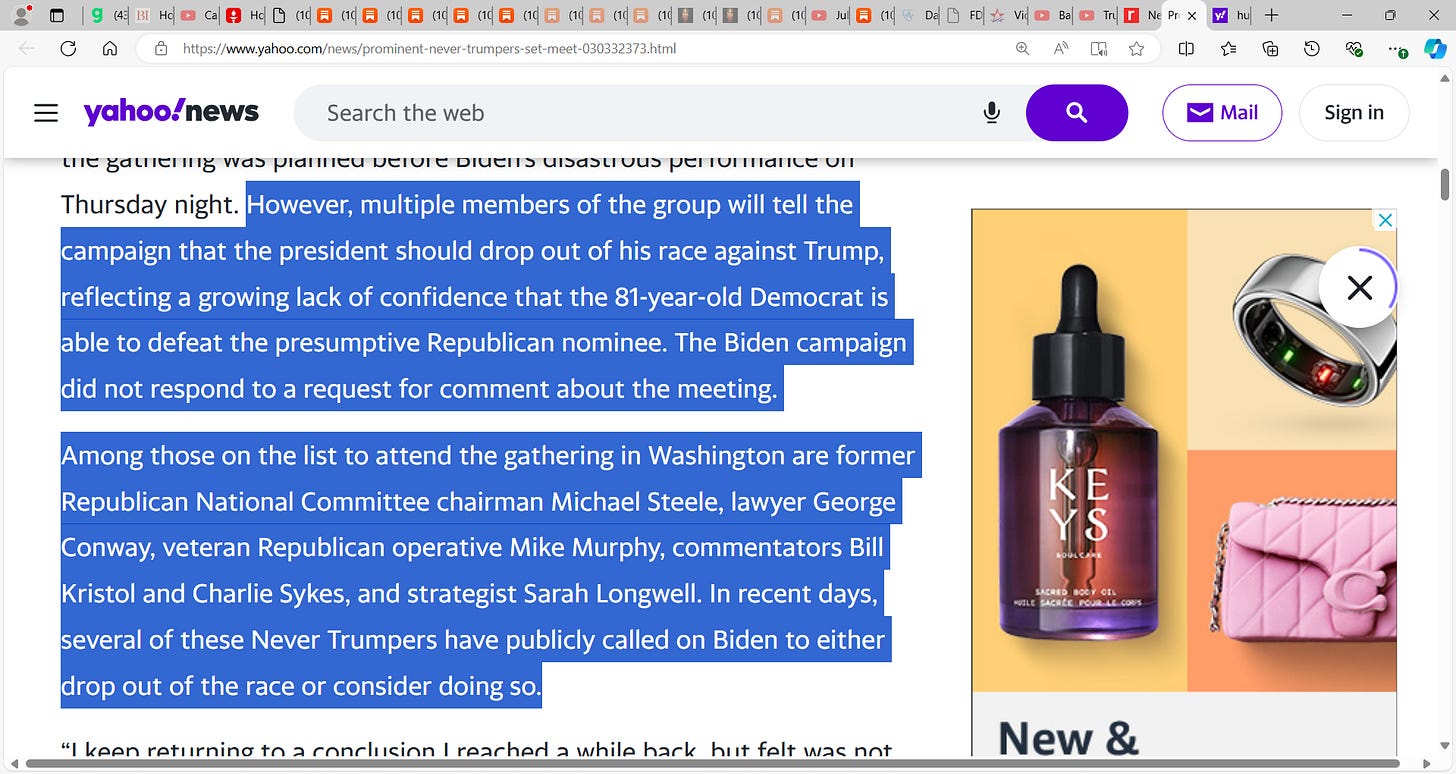
Task: Switch to the BI Ho tab
Action: pyautogui.click(x=152, y=16)
